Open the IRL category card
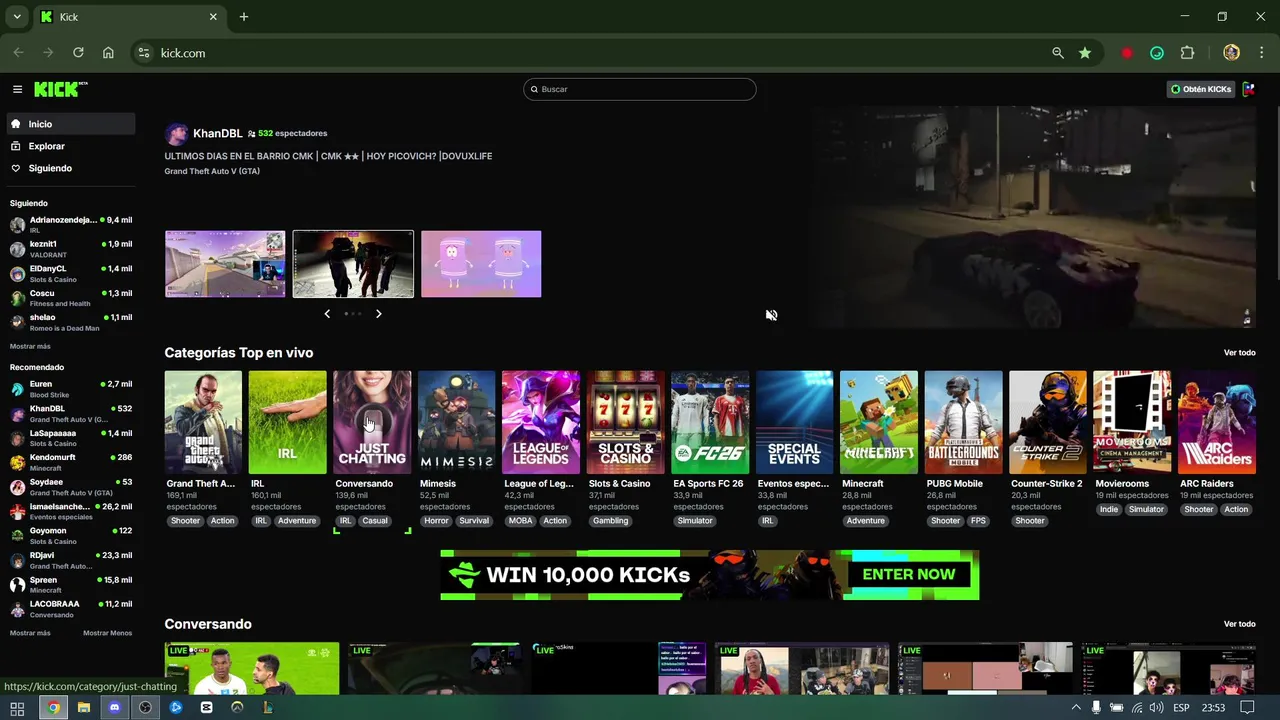 pyautogui.click(x=287, y=422)
